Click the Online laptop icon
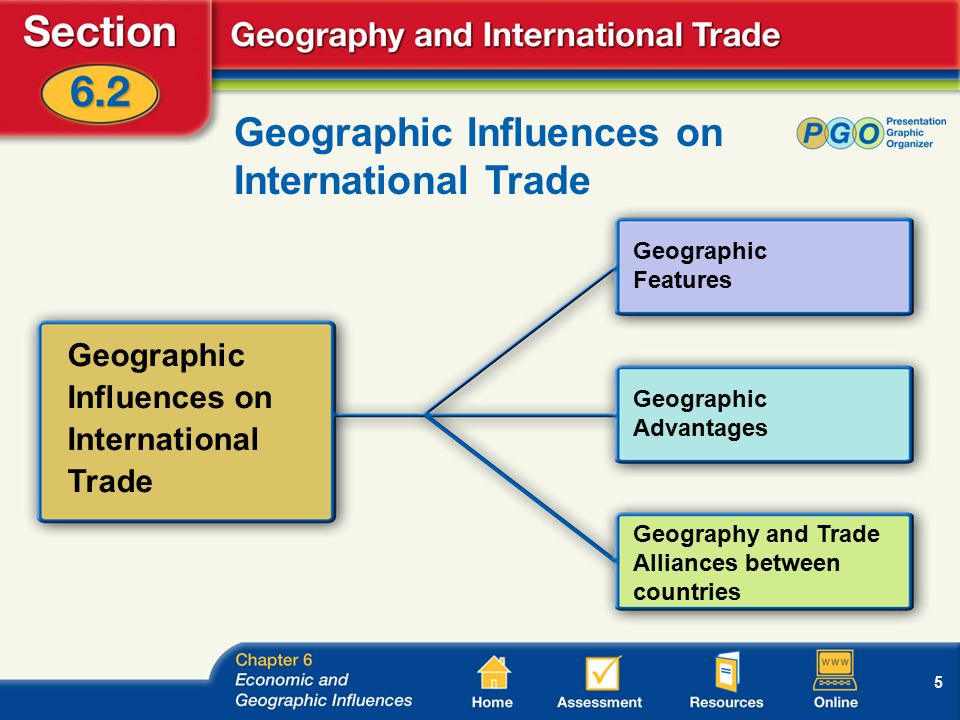Screen dimensions: 960x720 click(835, 671)
